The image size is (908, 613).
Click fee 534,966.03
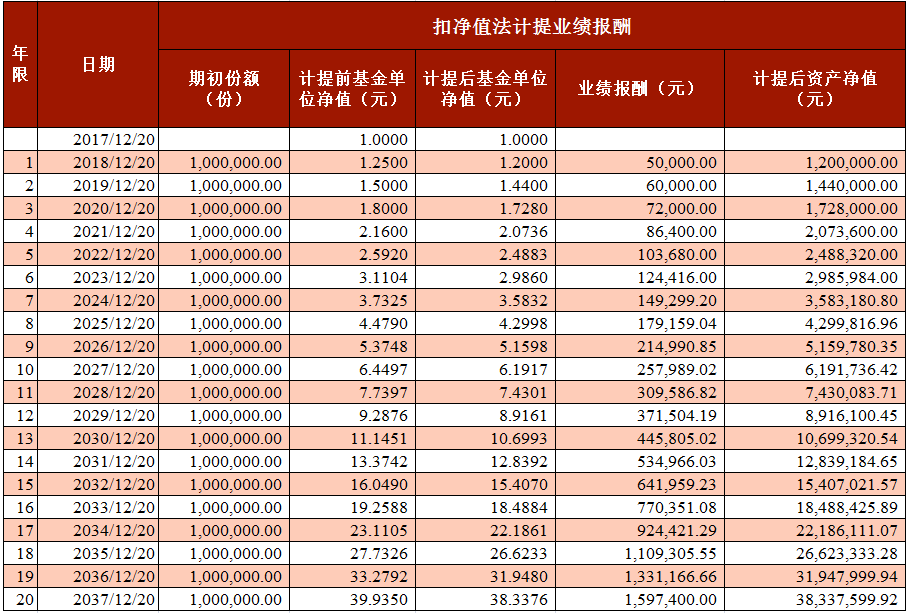tap(639, 461)
